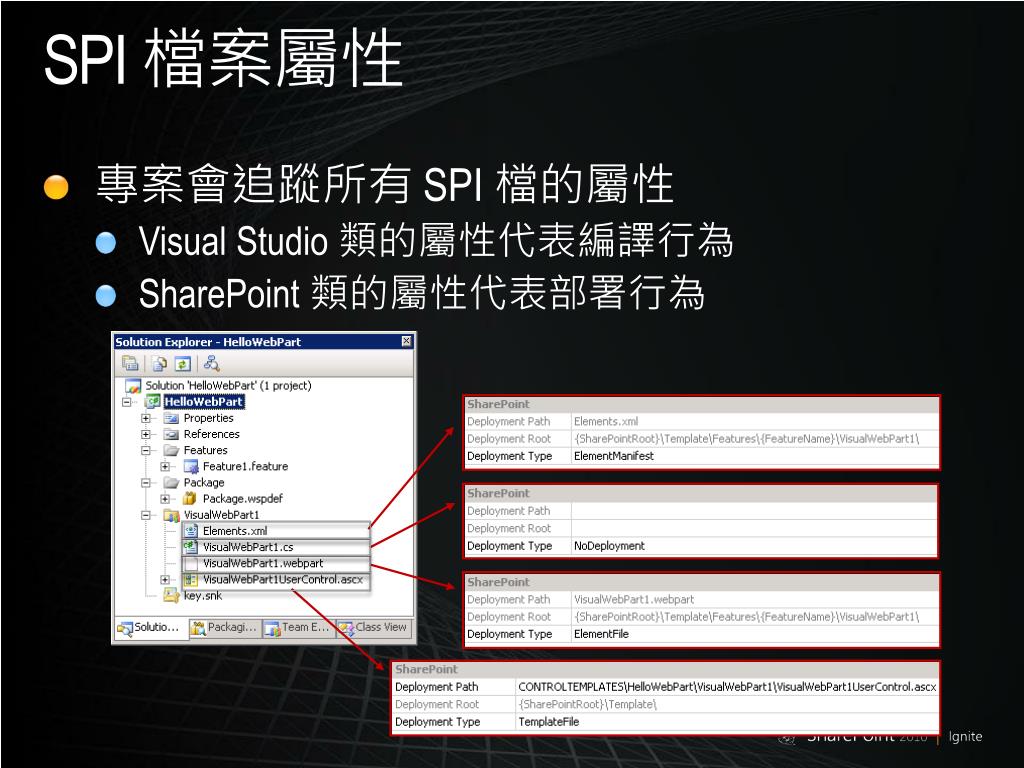Expand the Properties node

pyautogui.click(x=146, y=418)
